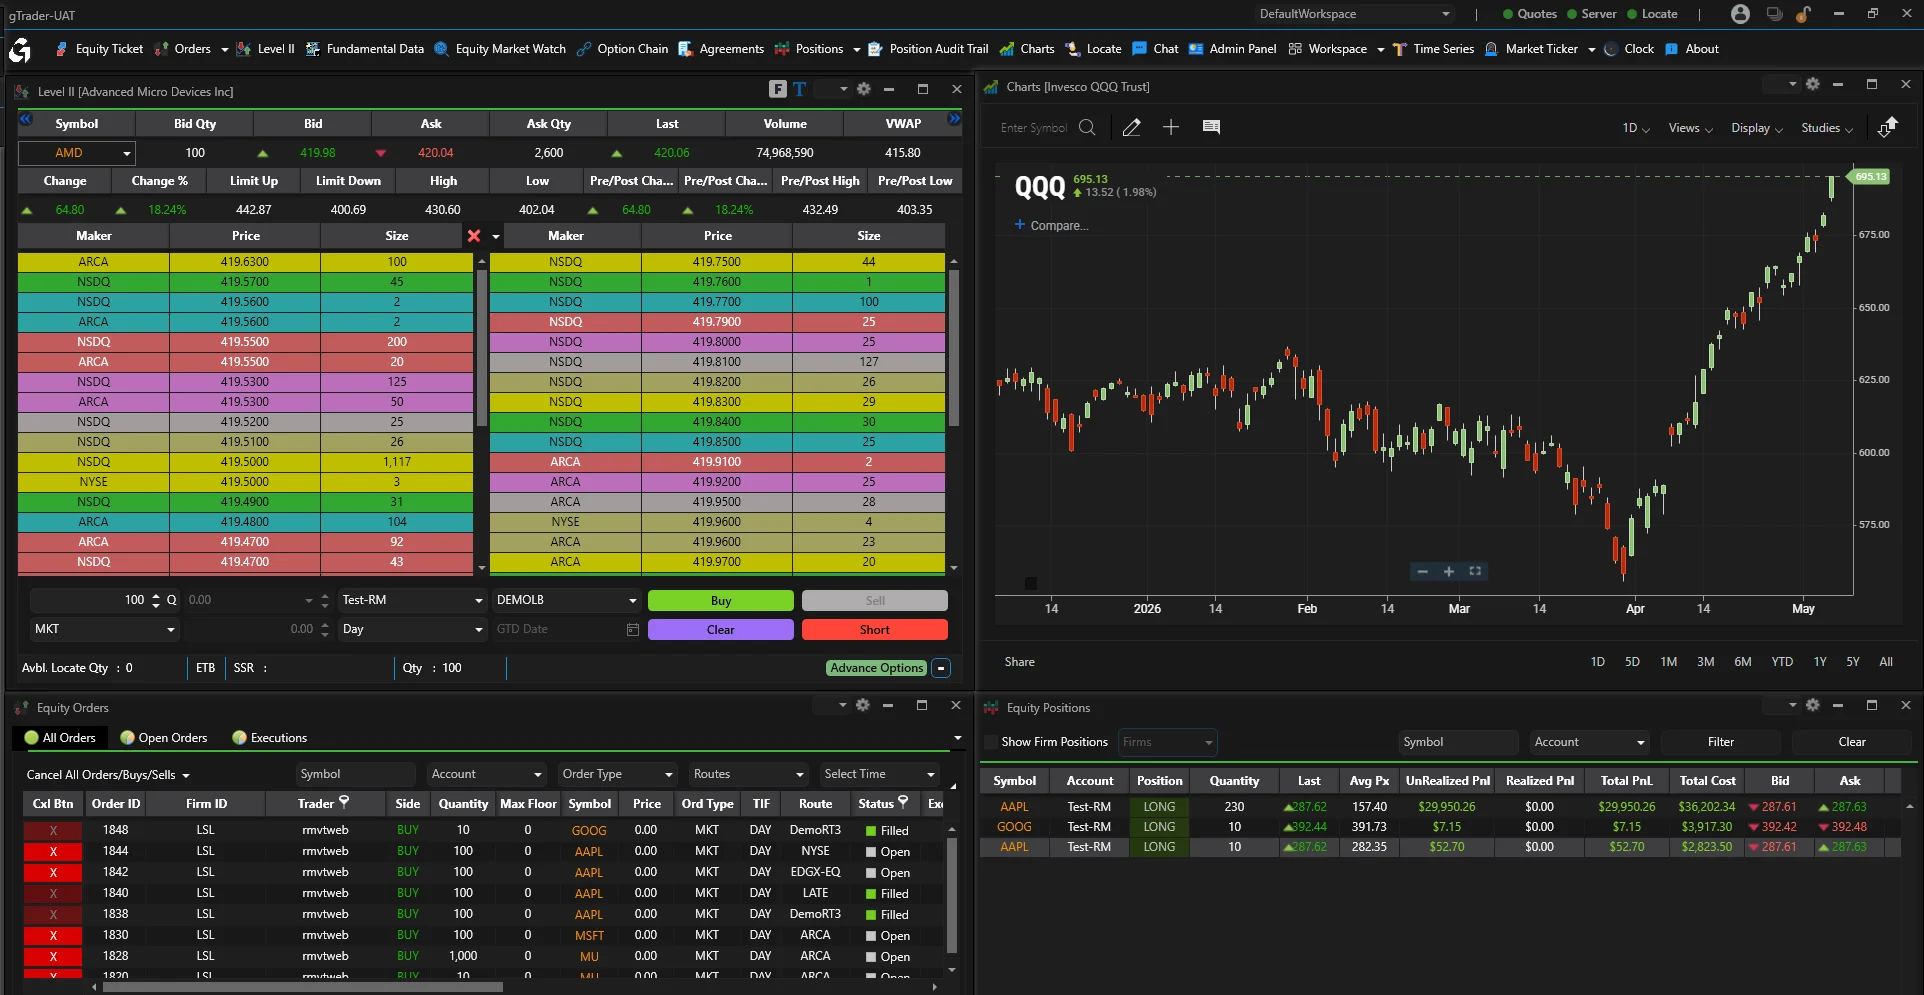
Task: Open Charts panel settings gear
Action: tap(1813, 84)
